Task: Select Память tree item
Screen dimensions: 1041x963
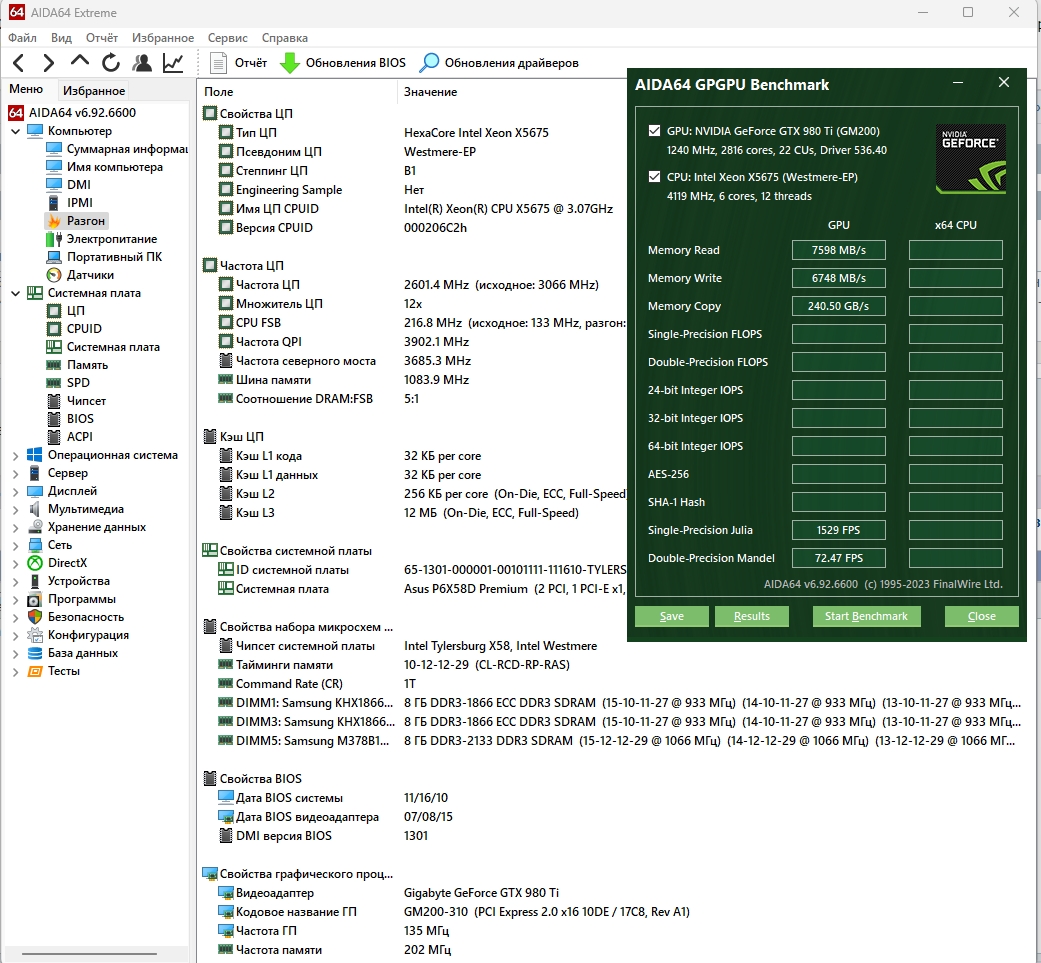Action: pos(87,364)
